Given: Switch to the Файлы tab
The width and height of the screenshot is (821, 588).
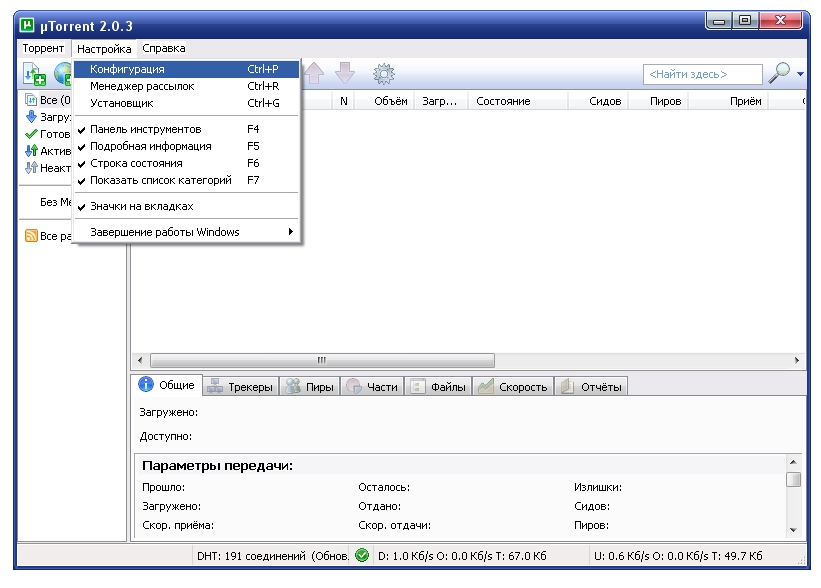Looking at the screenshot, I should pos(438,387).
